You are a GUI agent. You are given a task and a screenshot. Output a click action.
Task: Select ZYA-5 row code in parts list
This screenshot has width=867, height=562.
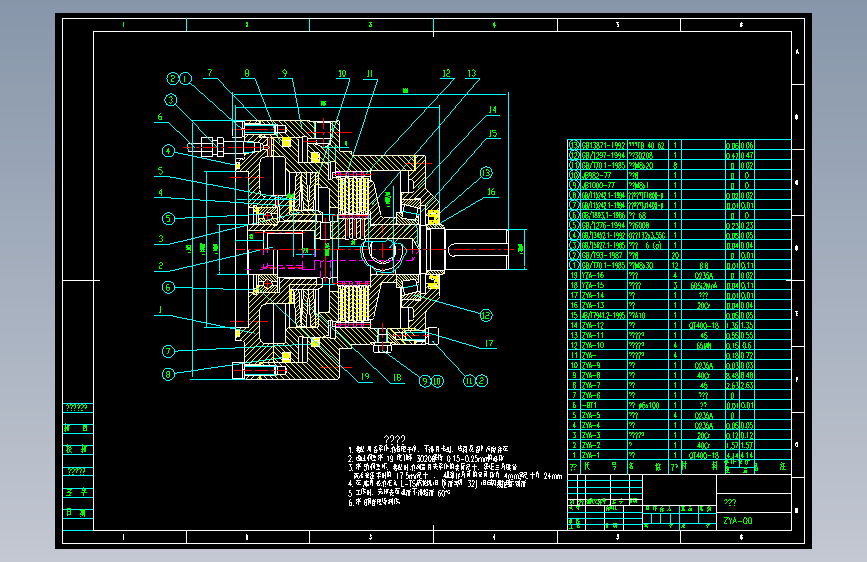[591, 415]
